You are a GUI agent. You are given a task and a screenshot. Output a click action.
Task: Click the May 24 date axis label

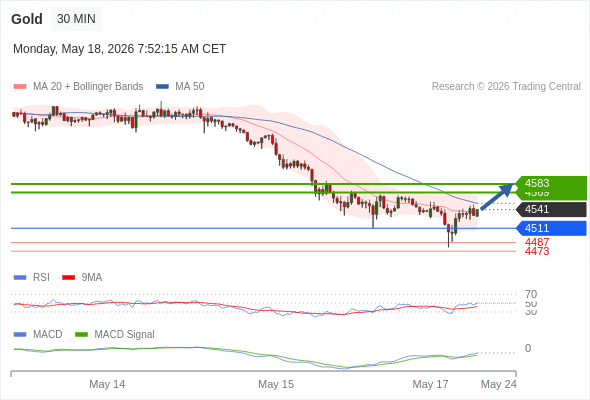(499, 384)
